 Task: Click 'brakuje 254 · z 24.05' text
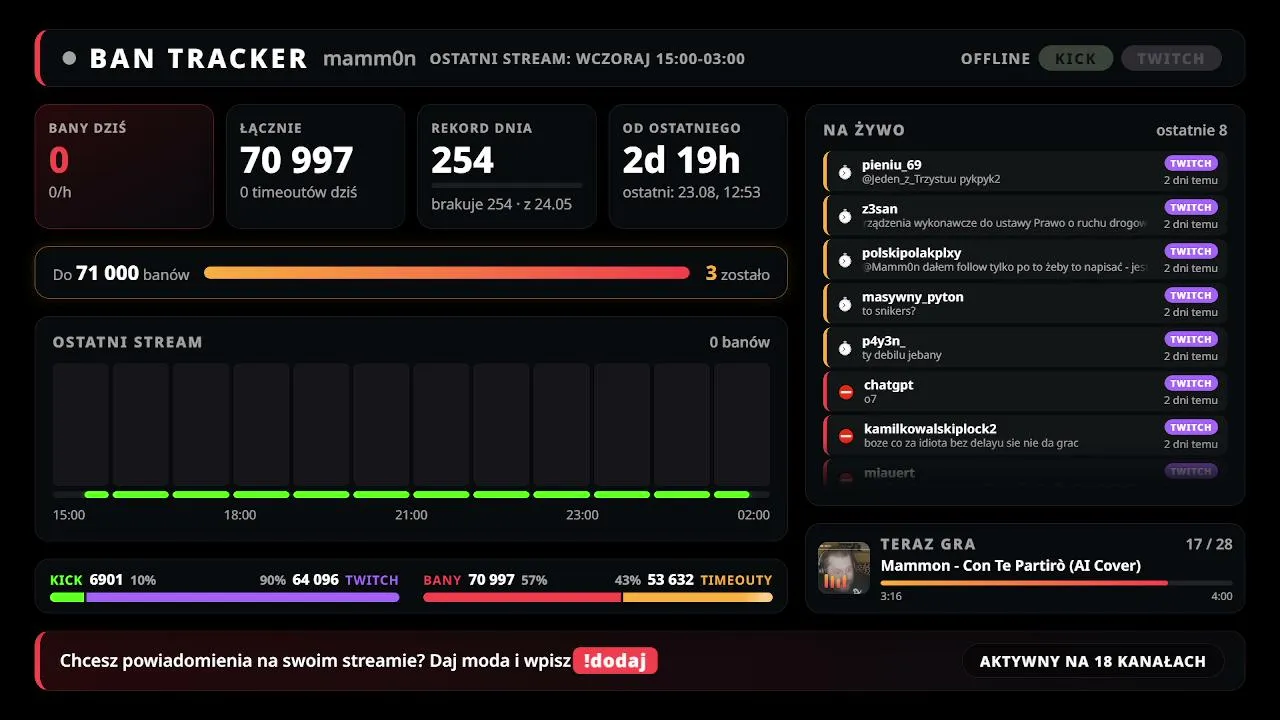coord(501,204)
